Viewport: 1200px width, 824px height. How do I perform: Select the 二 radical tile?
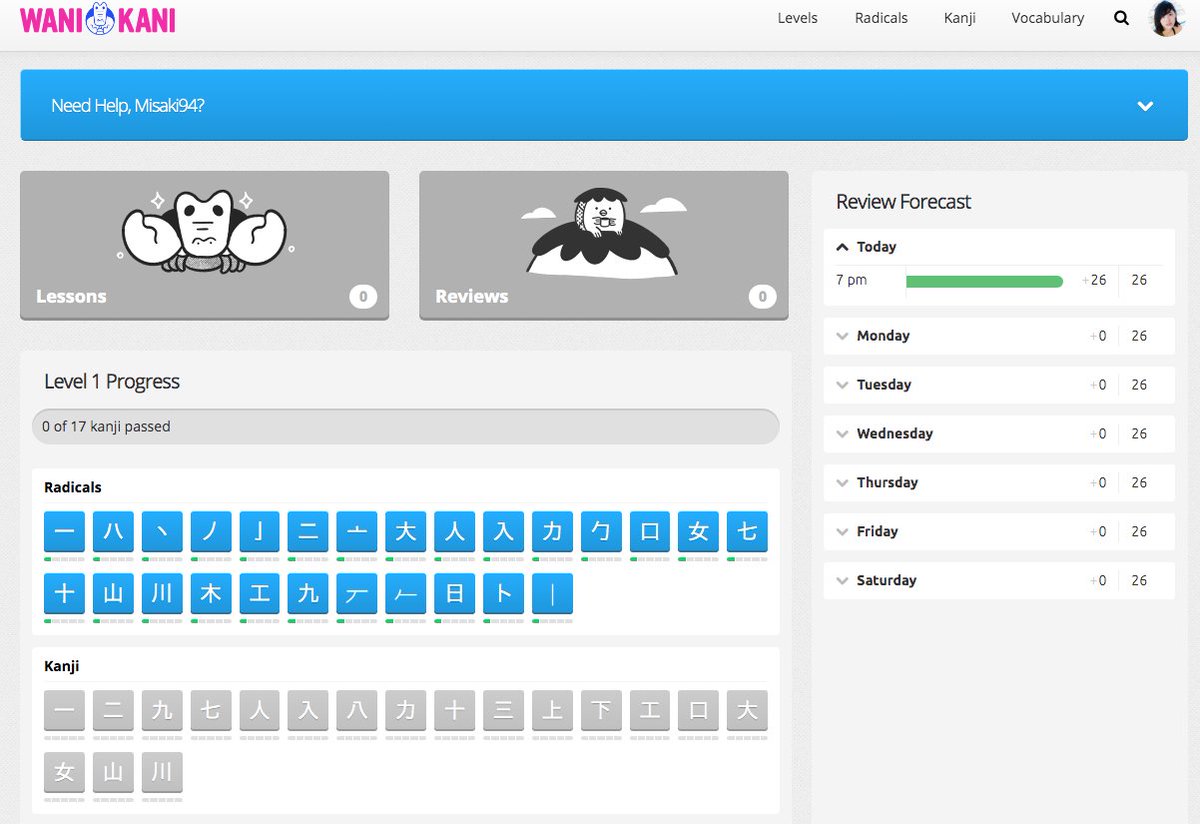[308, 531]
